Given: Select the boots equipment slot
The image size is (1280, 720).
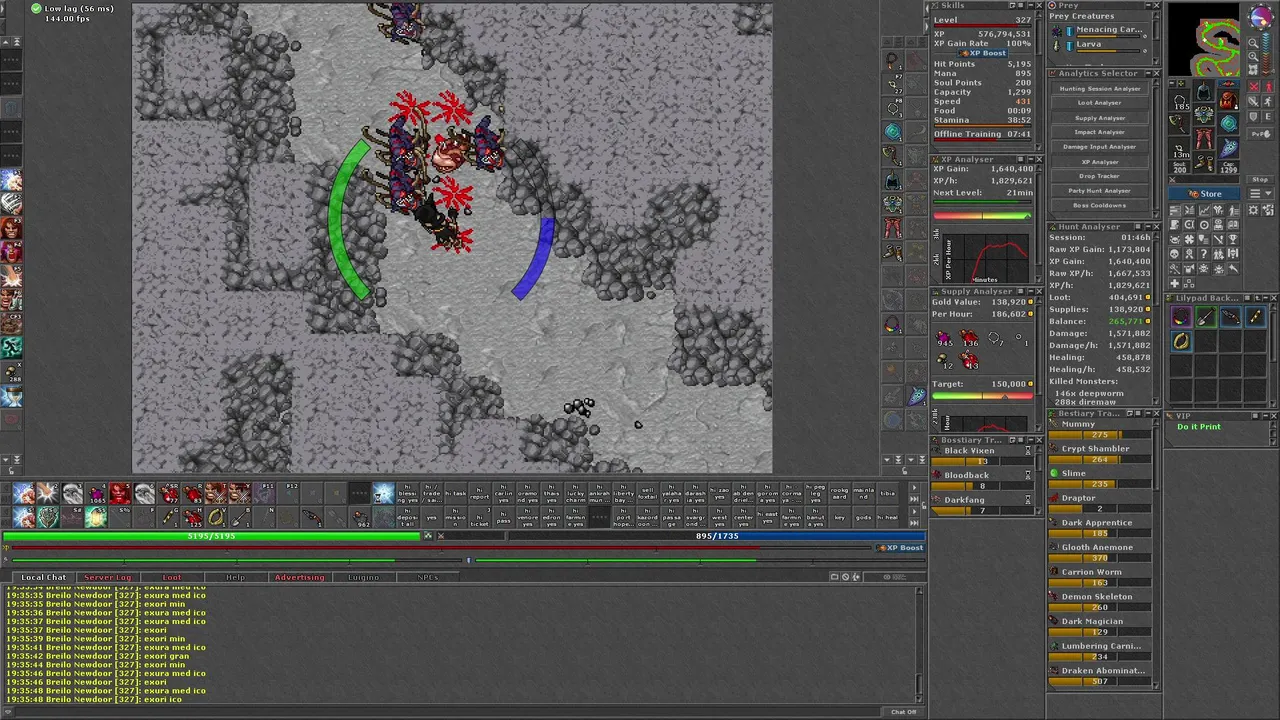Looking at the screenshot, I should click(1204, 162).
